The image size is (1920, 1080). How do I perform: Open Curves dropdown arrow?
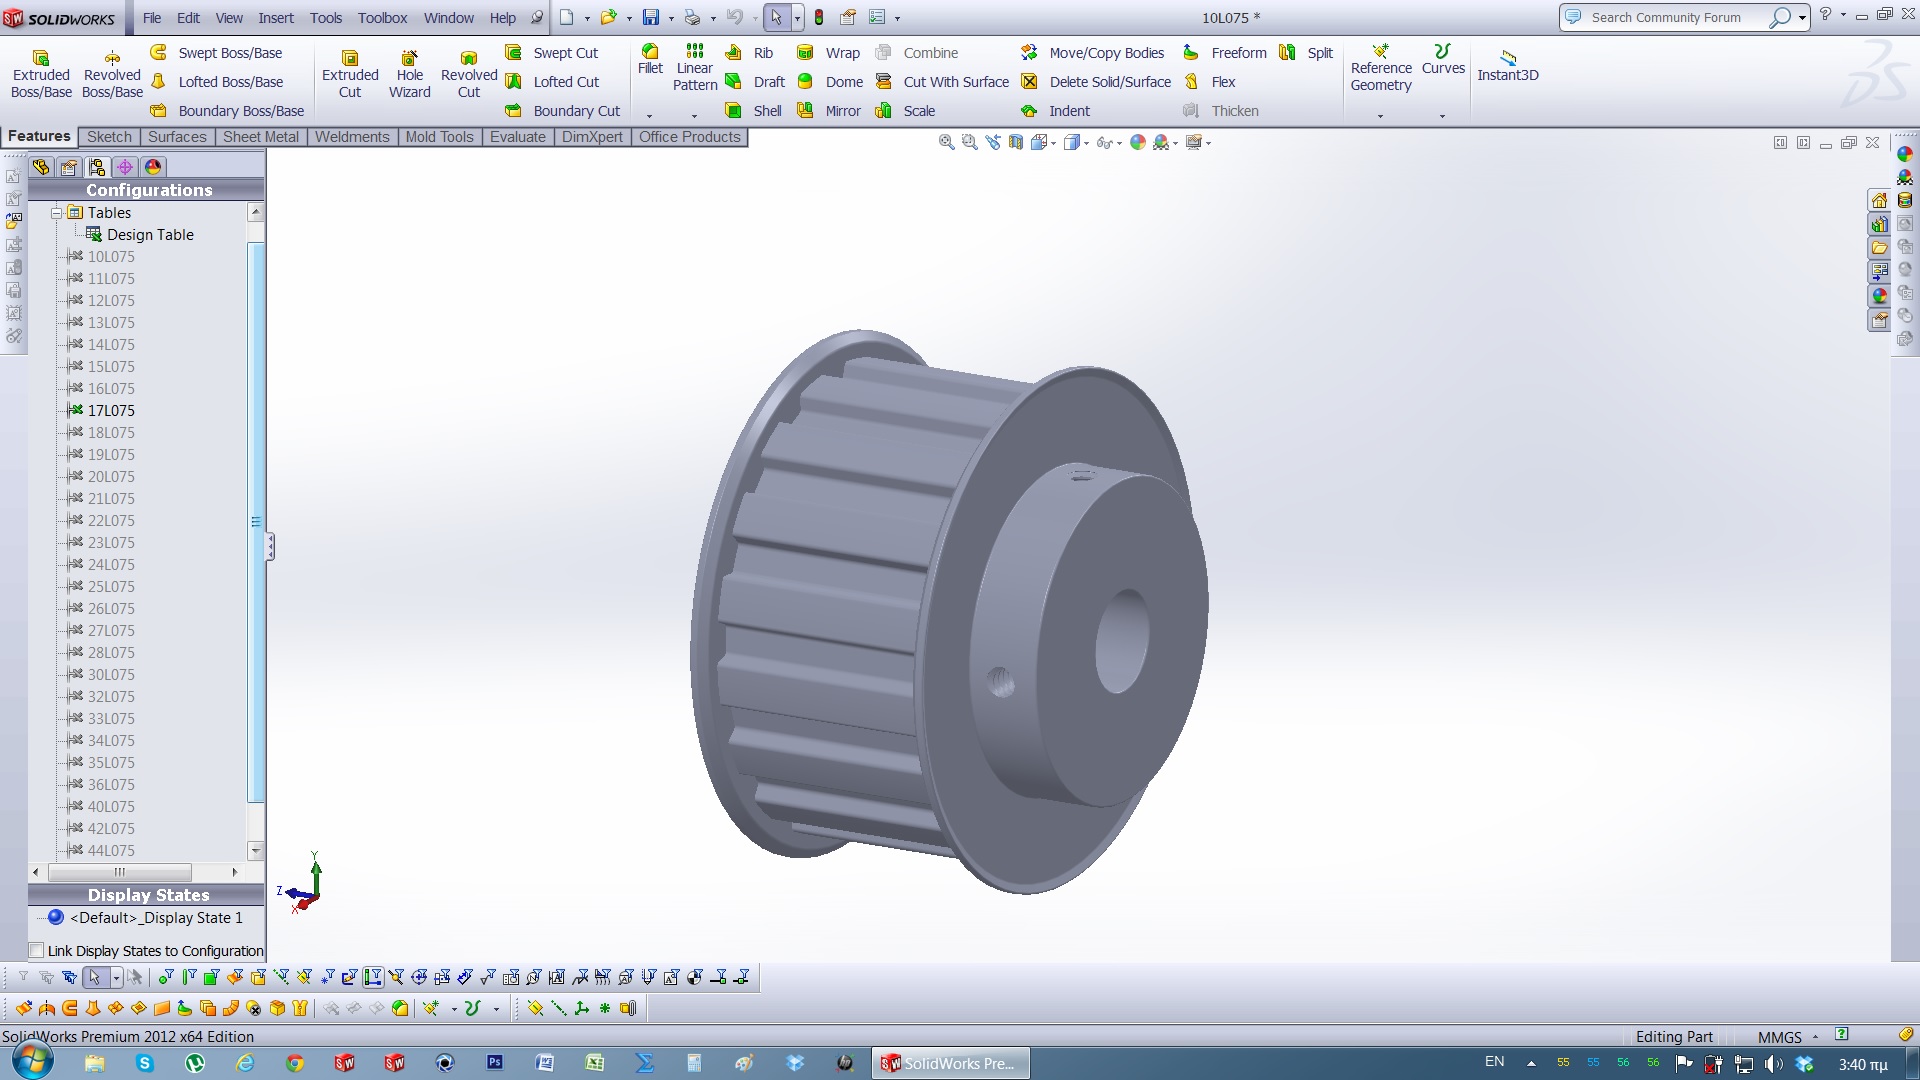point(1442,116)
